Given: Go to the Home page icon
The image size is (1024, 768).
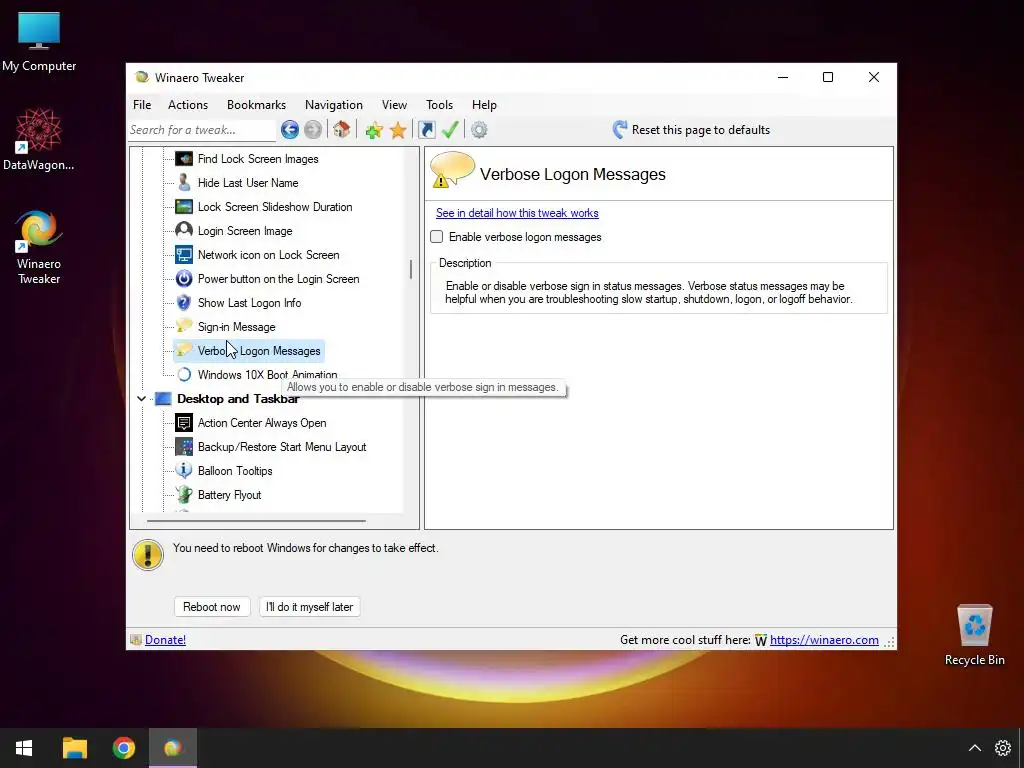Looking at the screenshot, I should click(342, 129).
